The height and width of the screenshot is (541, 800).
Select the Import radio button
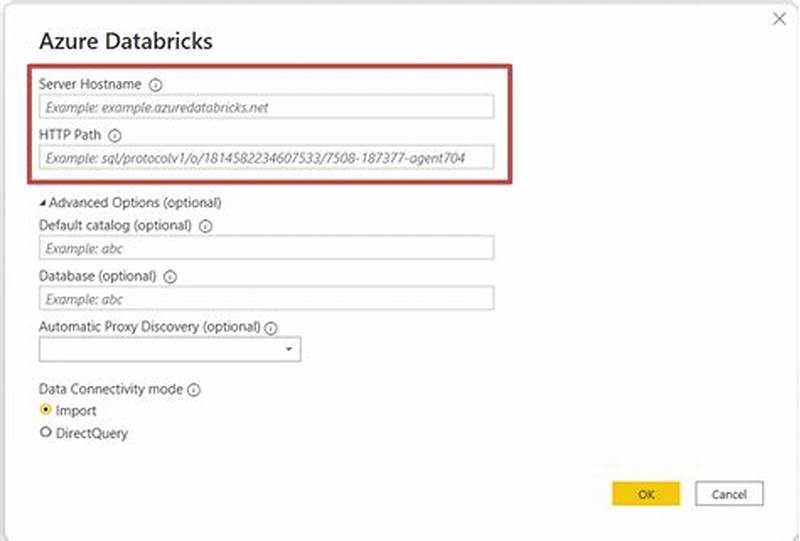click(x=45, y=410)
